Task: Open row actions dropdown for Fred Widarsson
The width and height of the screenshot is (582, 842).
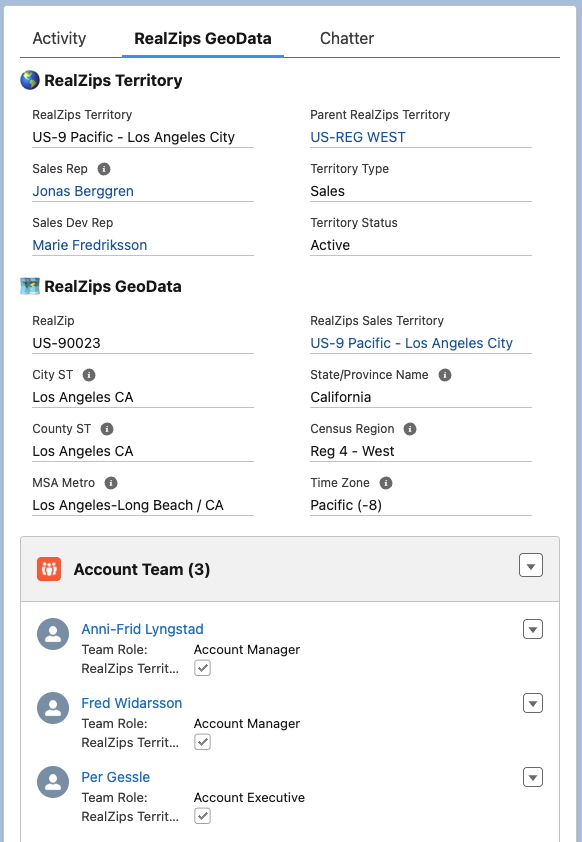Action: 533,703
